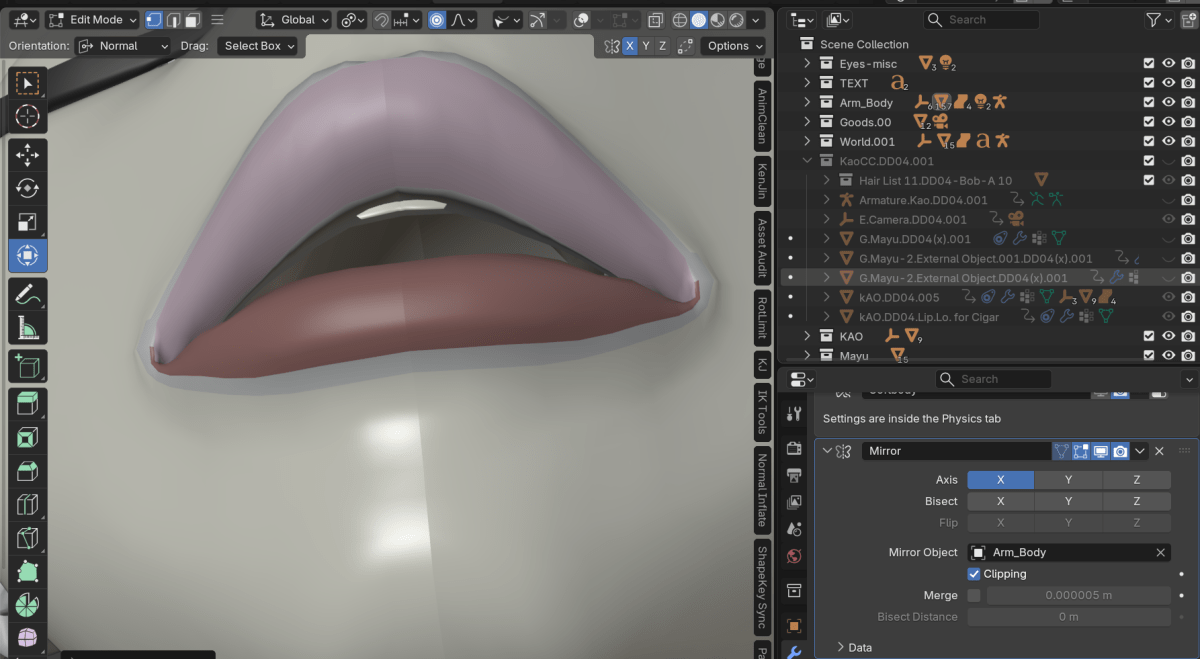Activate the Rotate tool
Viewport: 1200px width, 659px height.
click(27, 188)
